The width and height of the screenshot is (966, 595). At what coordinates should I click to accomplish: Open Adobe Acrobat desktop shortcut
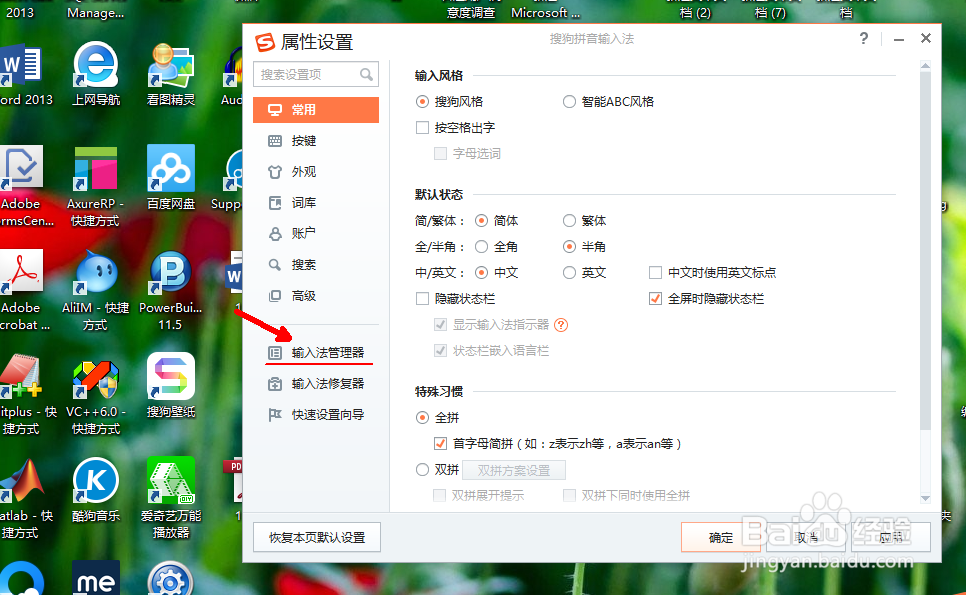[23, 291]
